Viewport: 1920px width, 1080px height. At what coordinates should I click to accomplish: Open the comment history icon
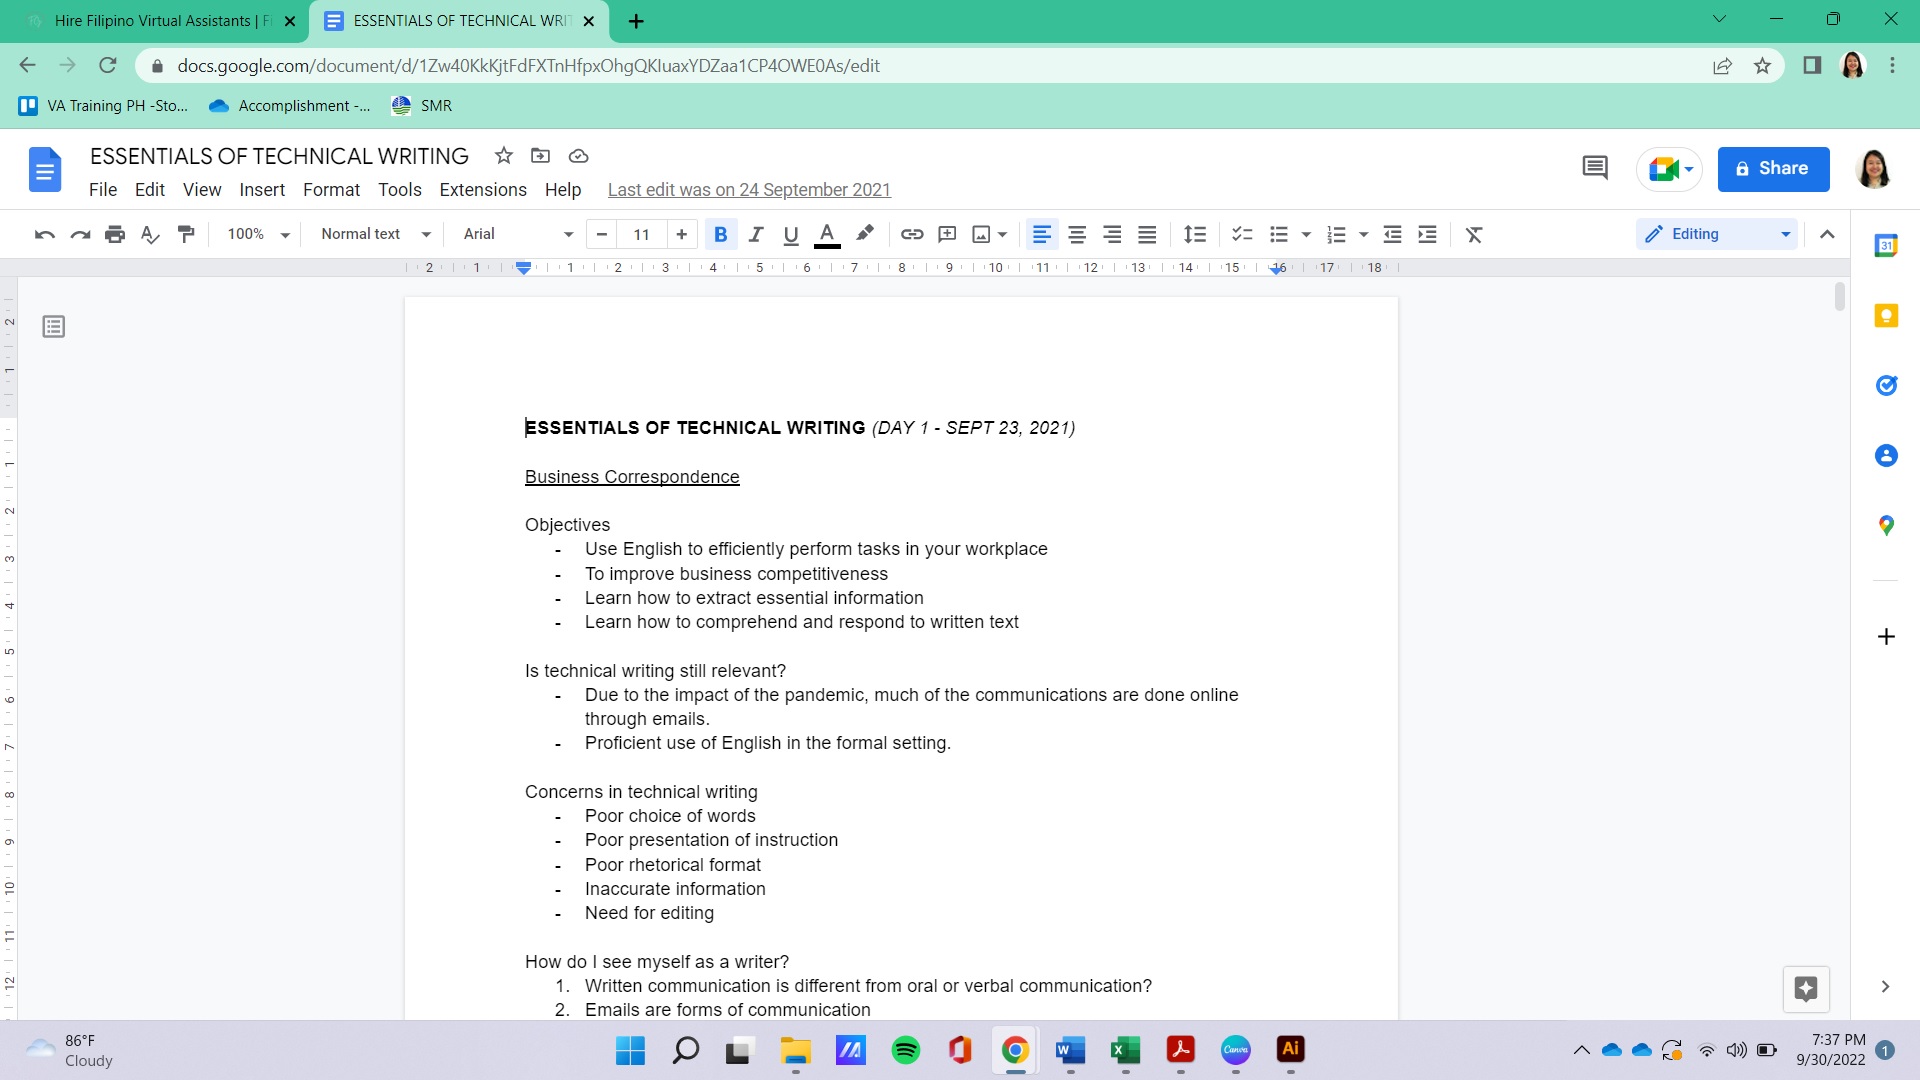[x=1595, y=168]
